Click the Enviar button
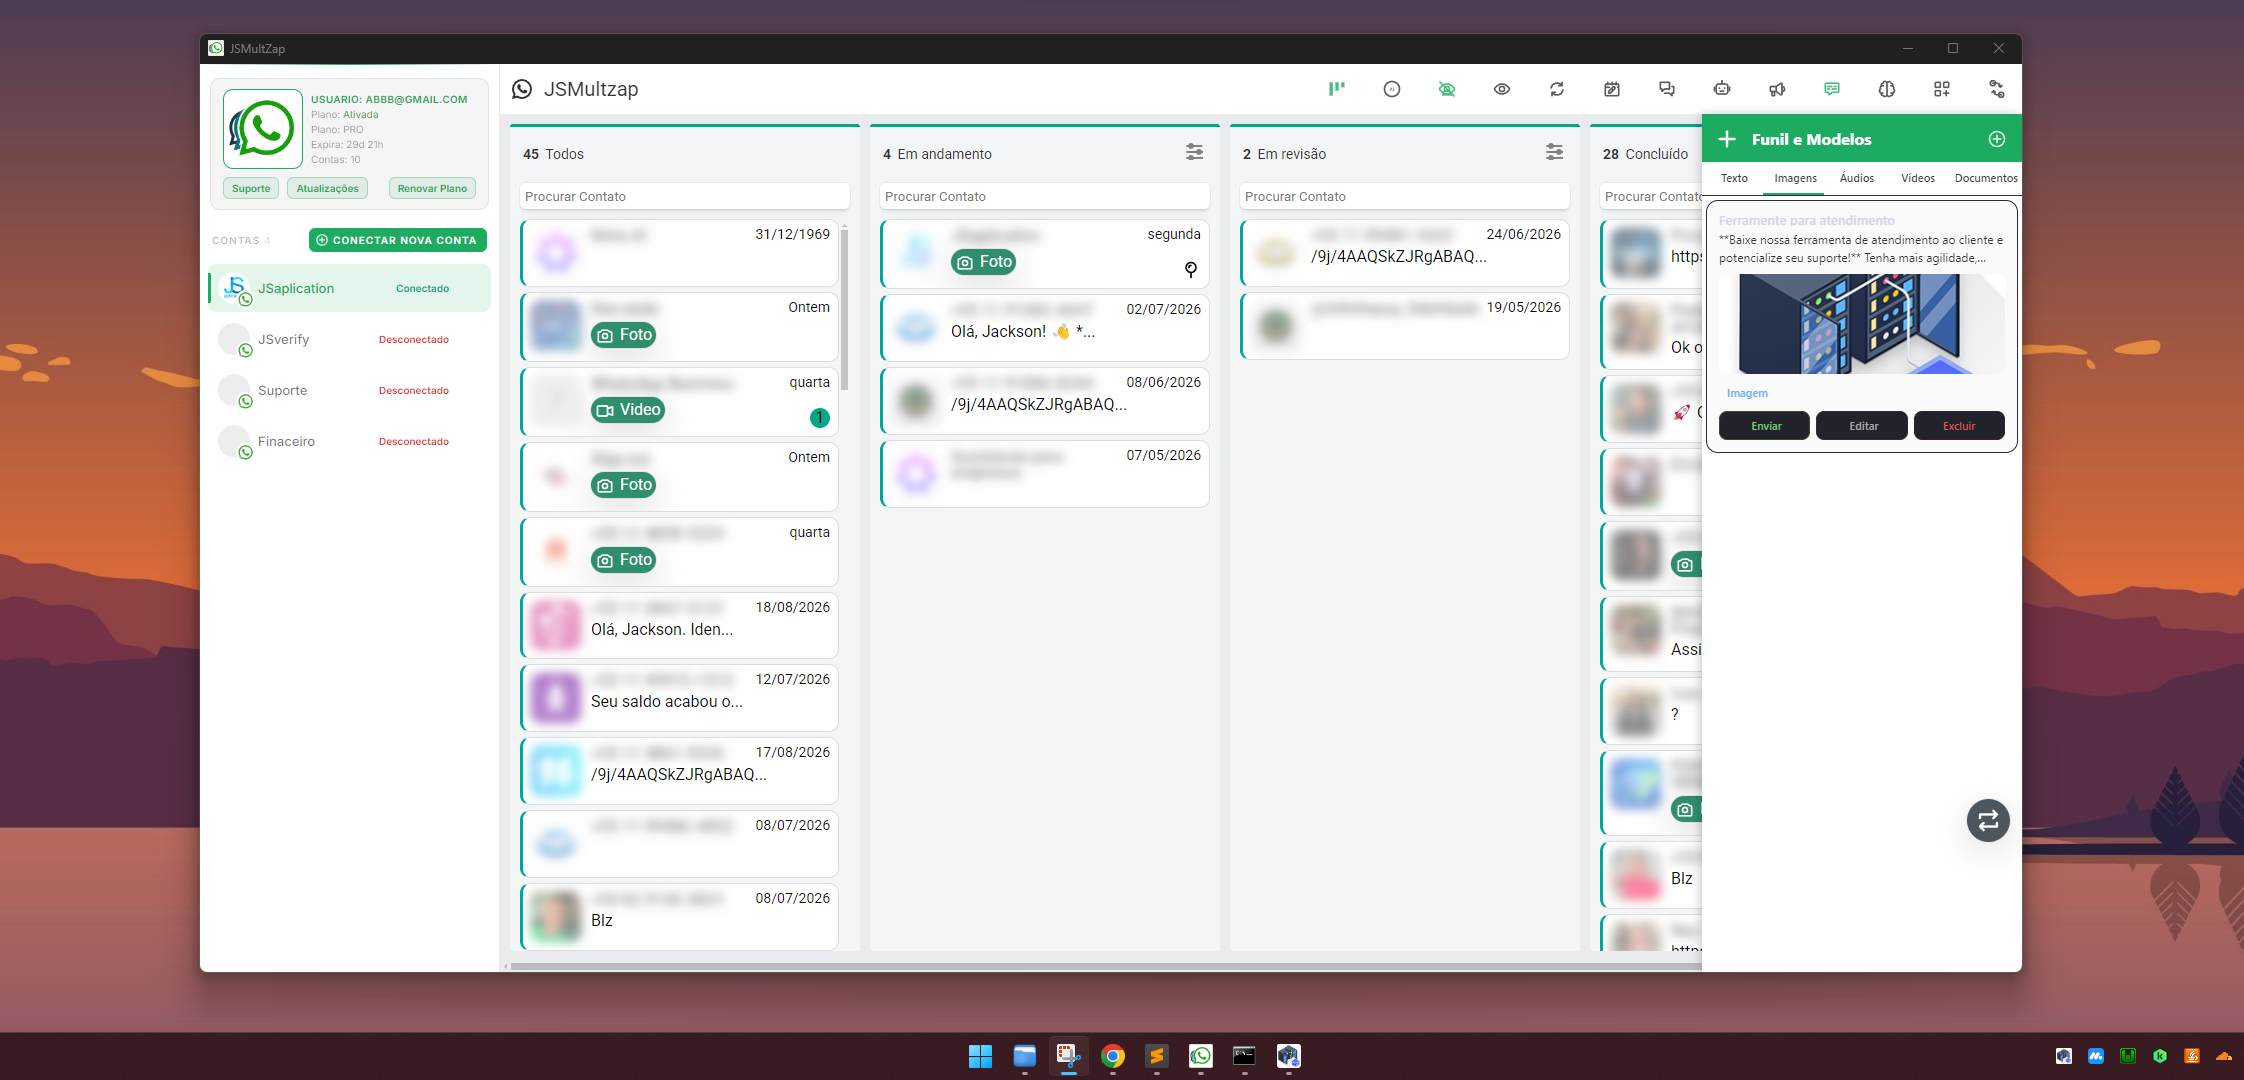2244x1080 pixels. click(1765, 426)
